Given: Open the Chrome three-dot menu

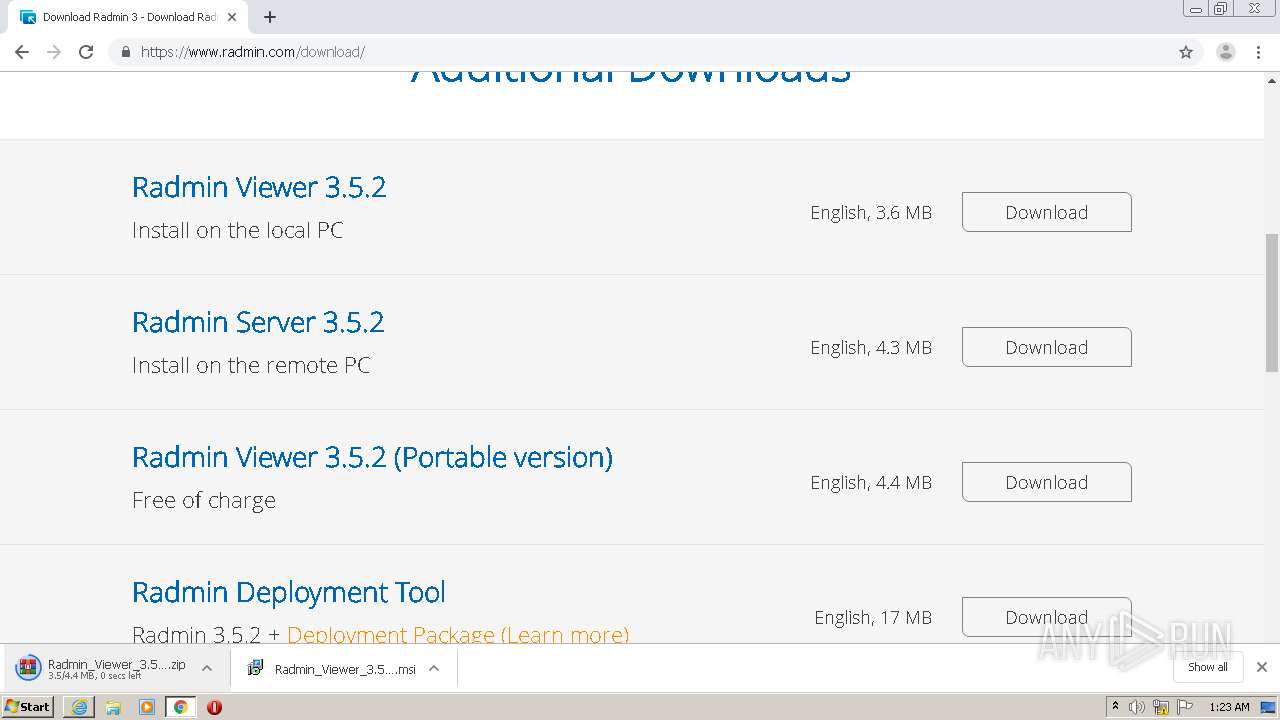Looking at the screenshot, I should pyautogui.click(x=1258, y=52).
